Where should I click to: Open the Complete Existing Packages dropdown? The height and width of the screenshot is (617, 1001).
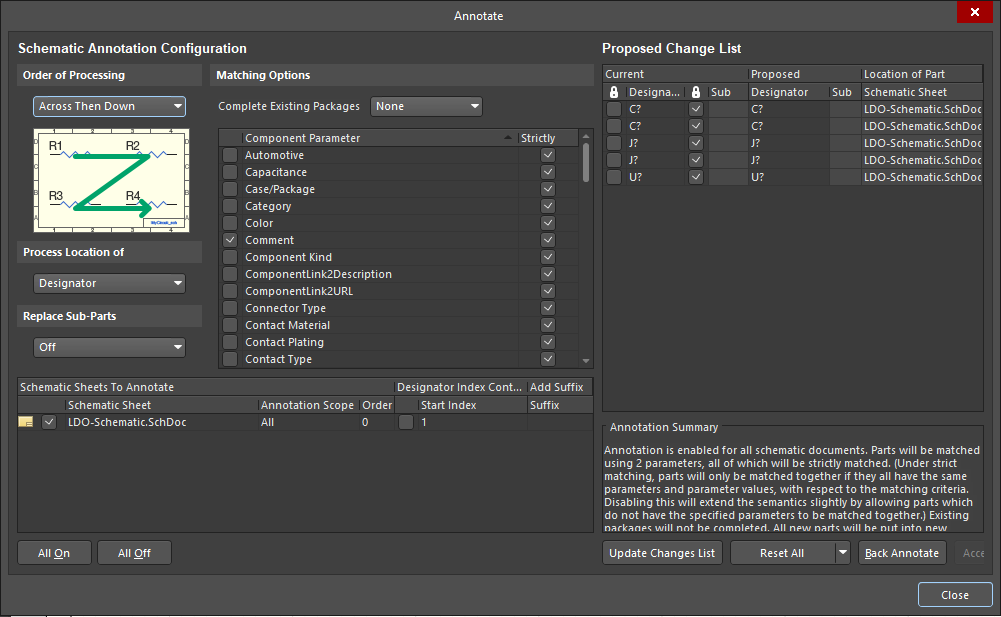tap(426, 106)
